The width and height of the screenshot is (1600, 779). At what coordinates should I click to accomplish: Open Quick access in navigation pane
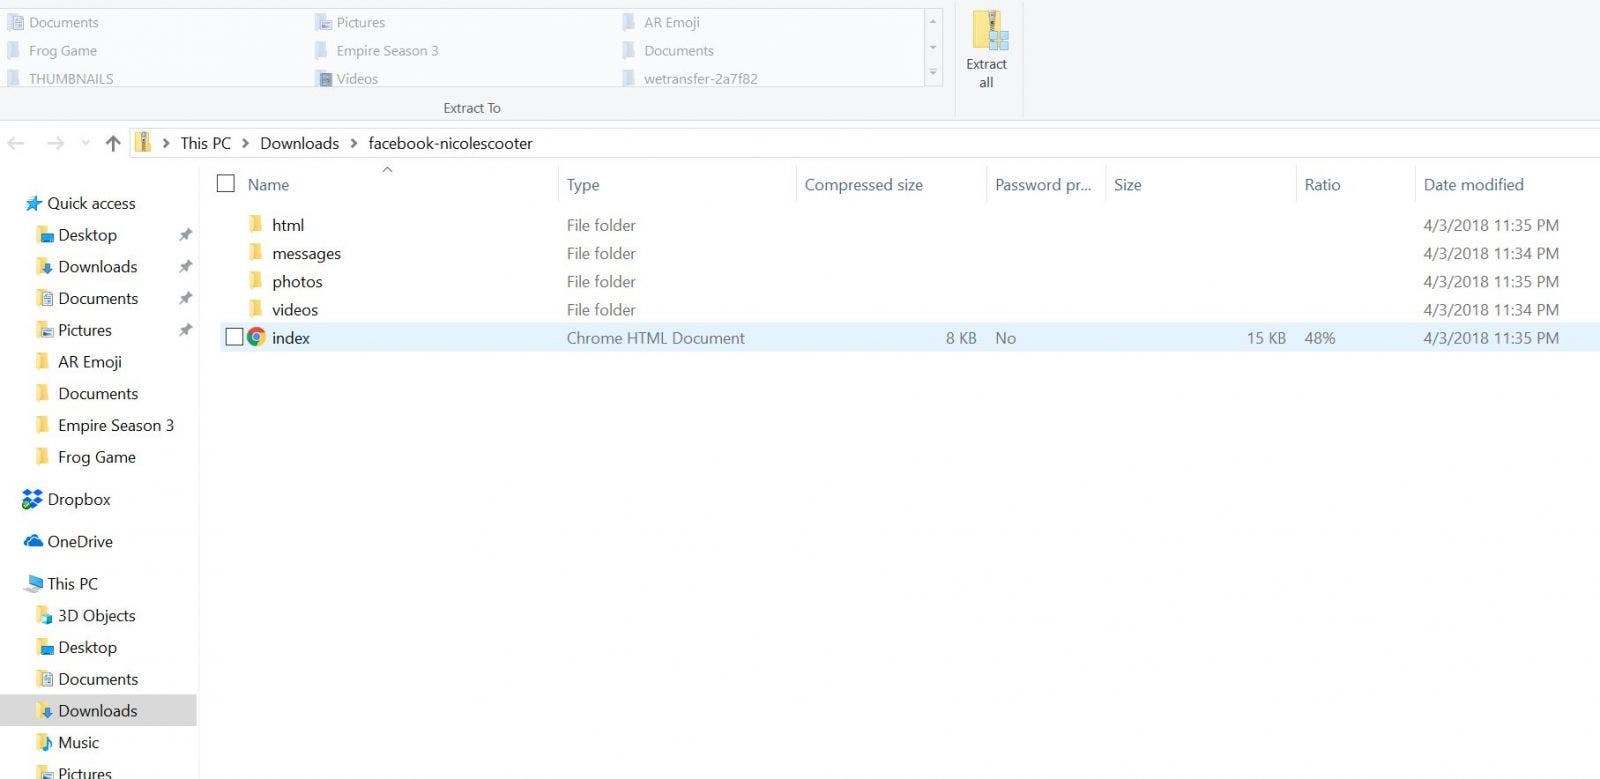91,203
